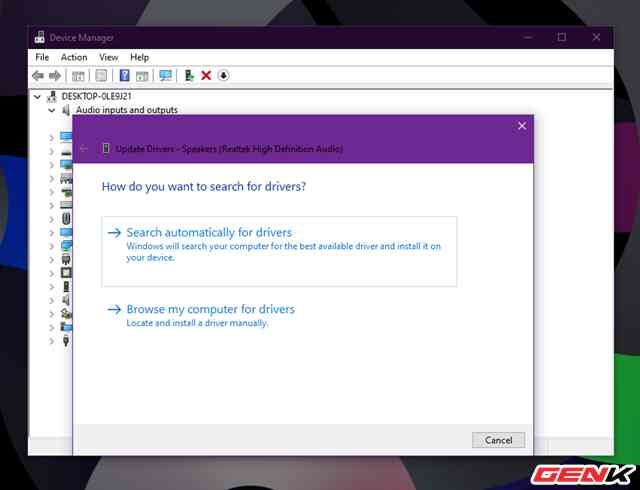This screenshot has width=640, height=490.
Task: Click the Device Manager title bar app icon
Action: click(40, 38)
